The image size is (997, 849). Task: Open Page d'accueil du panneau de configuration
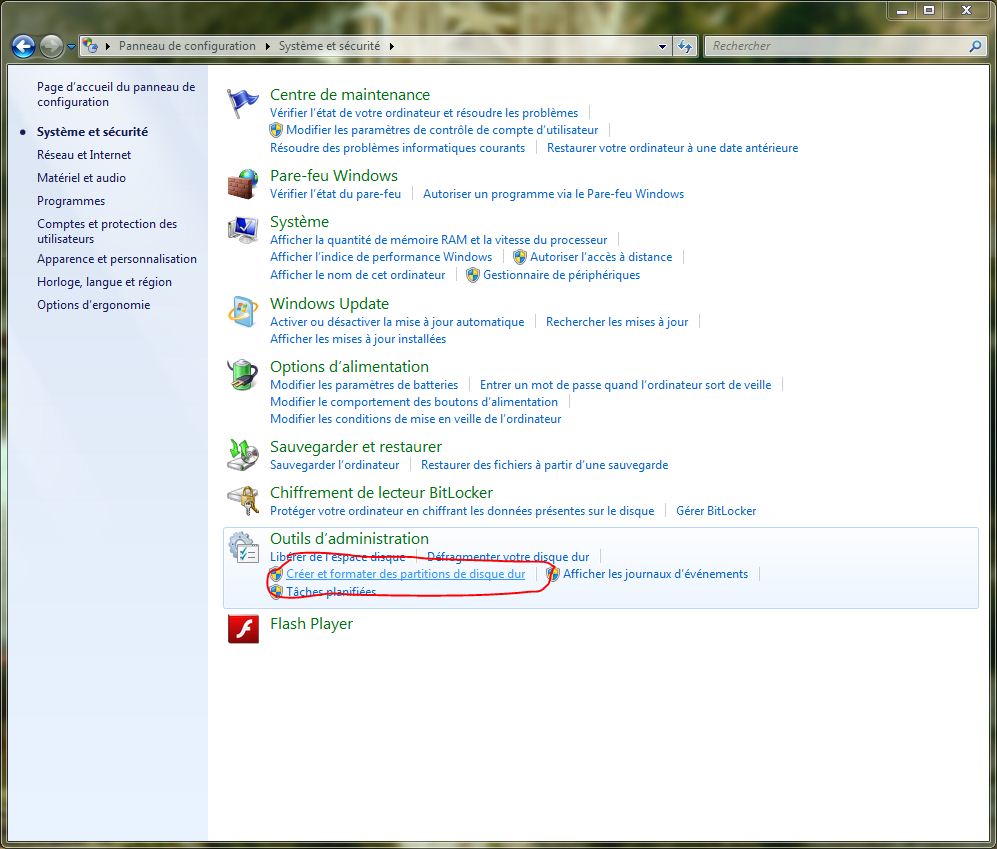pos(116,94)
